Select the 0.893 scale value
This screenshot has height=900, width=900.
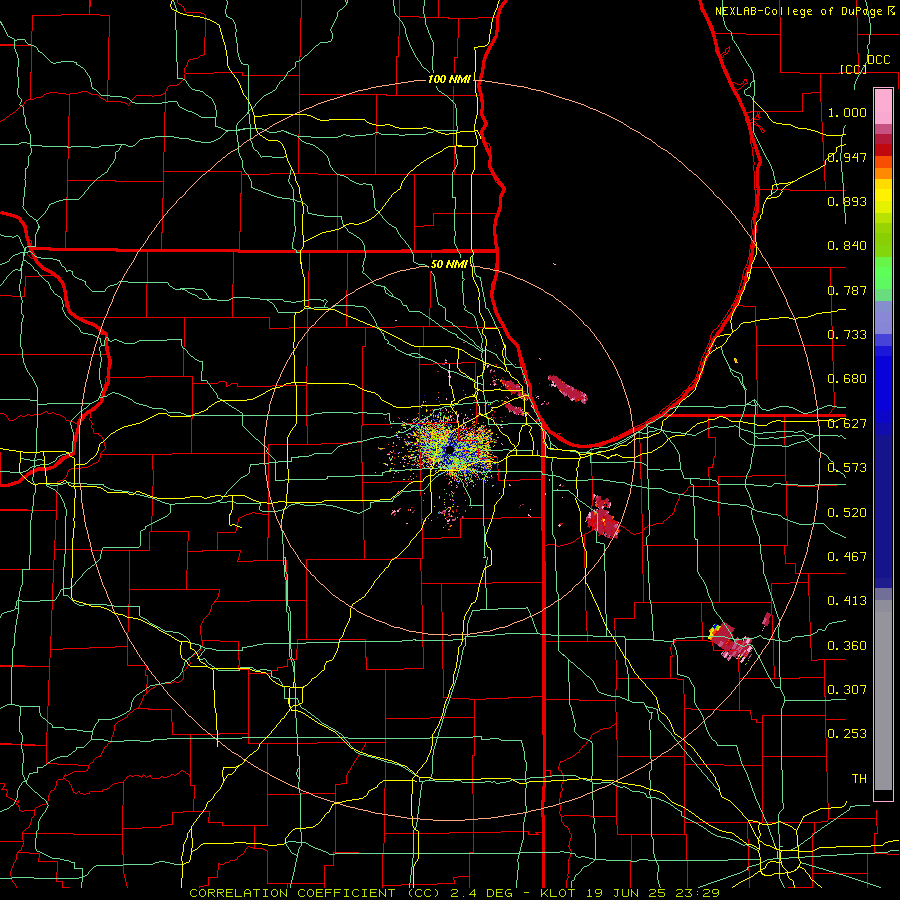click(x=847, y=201)
